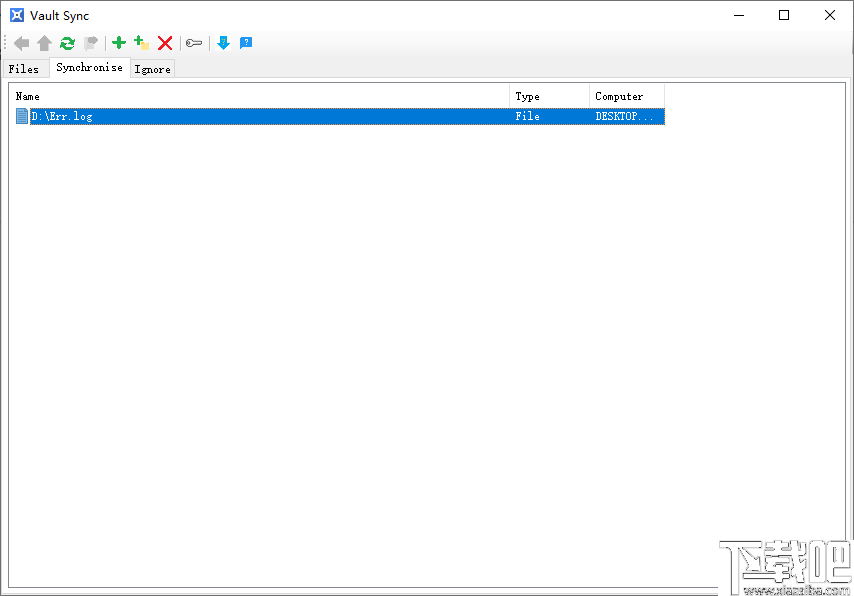Maximize the Vault Sync window
The image size is (854, 596).
(784, 15)
